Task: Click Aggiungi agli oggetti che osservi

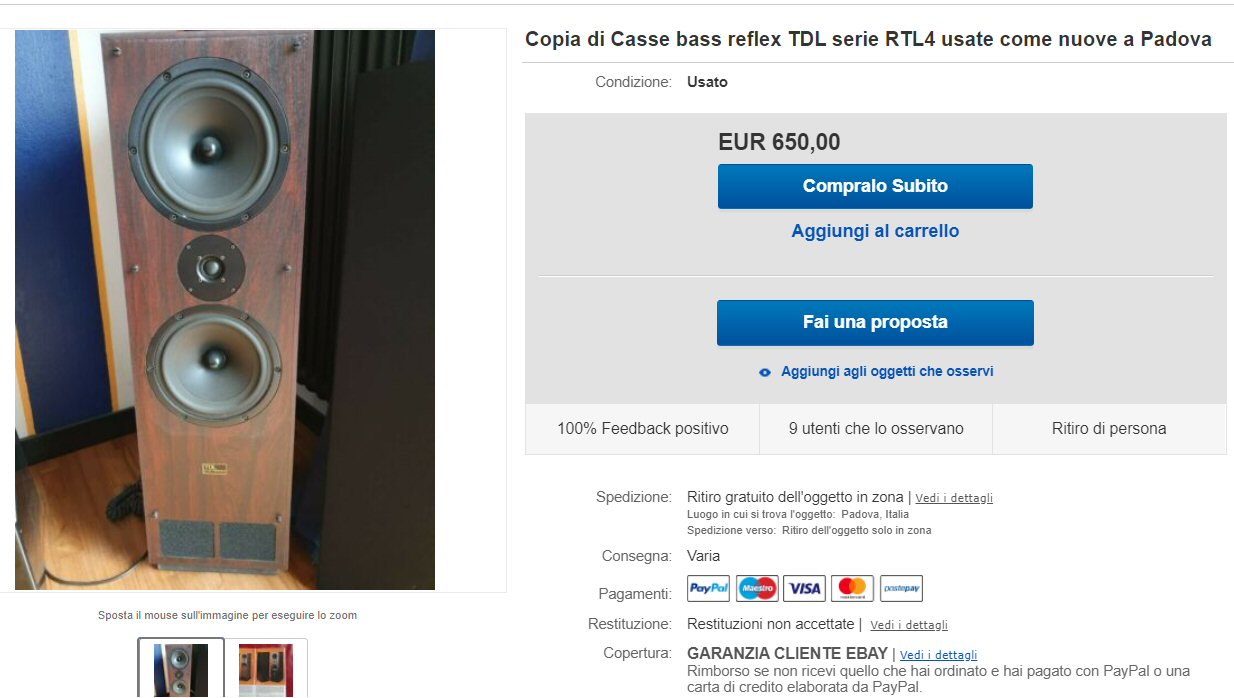Action: point(887,371)
